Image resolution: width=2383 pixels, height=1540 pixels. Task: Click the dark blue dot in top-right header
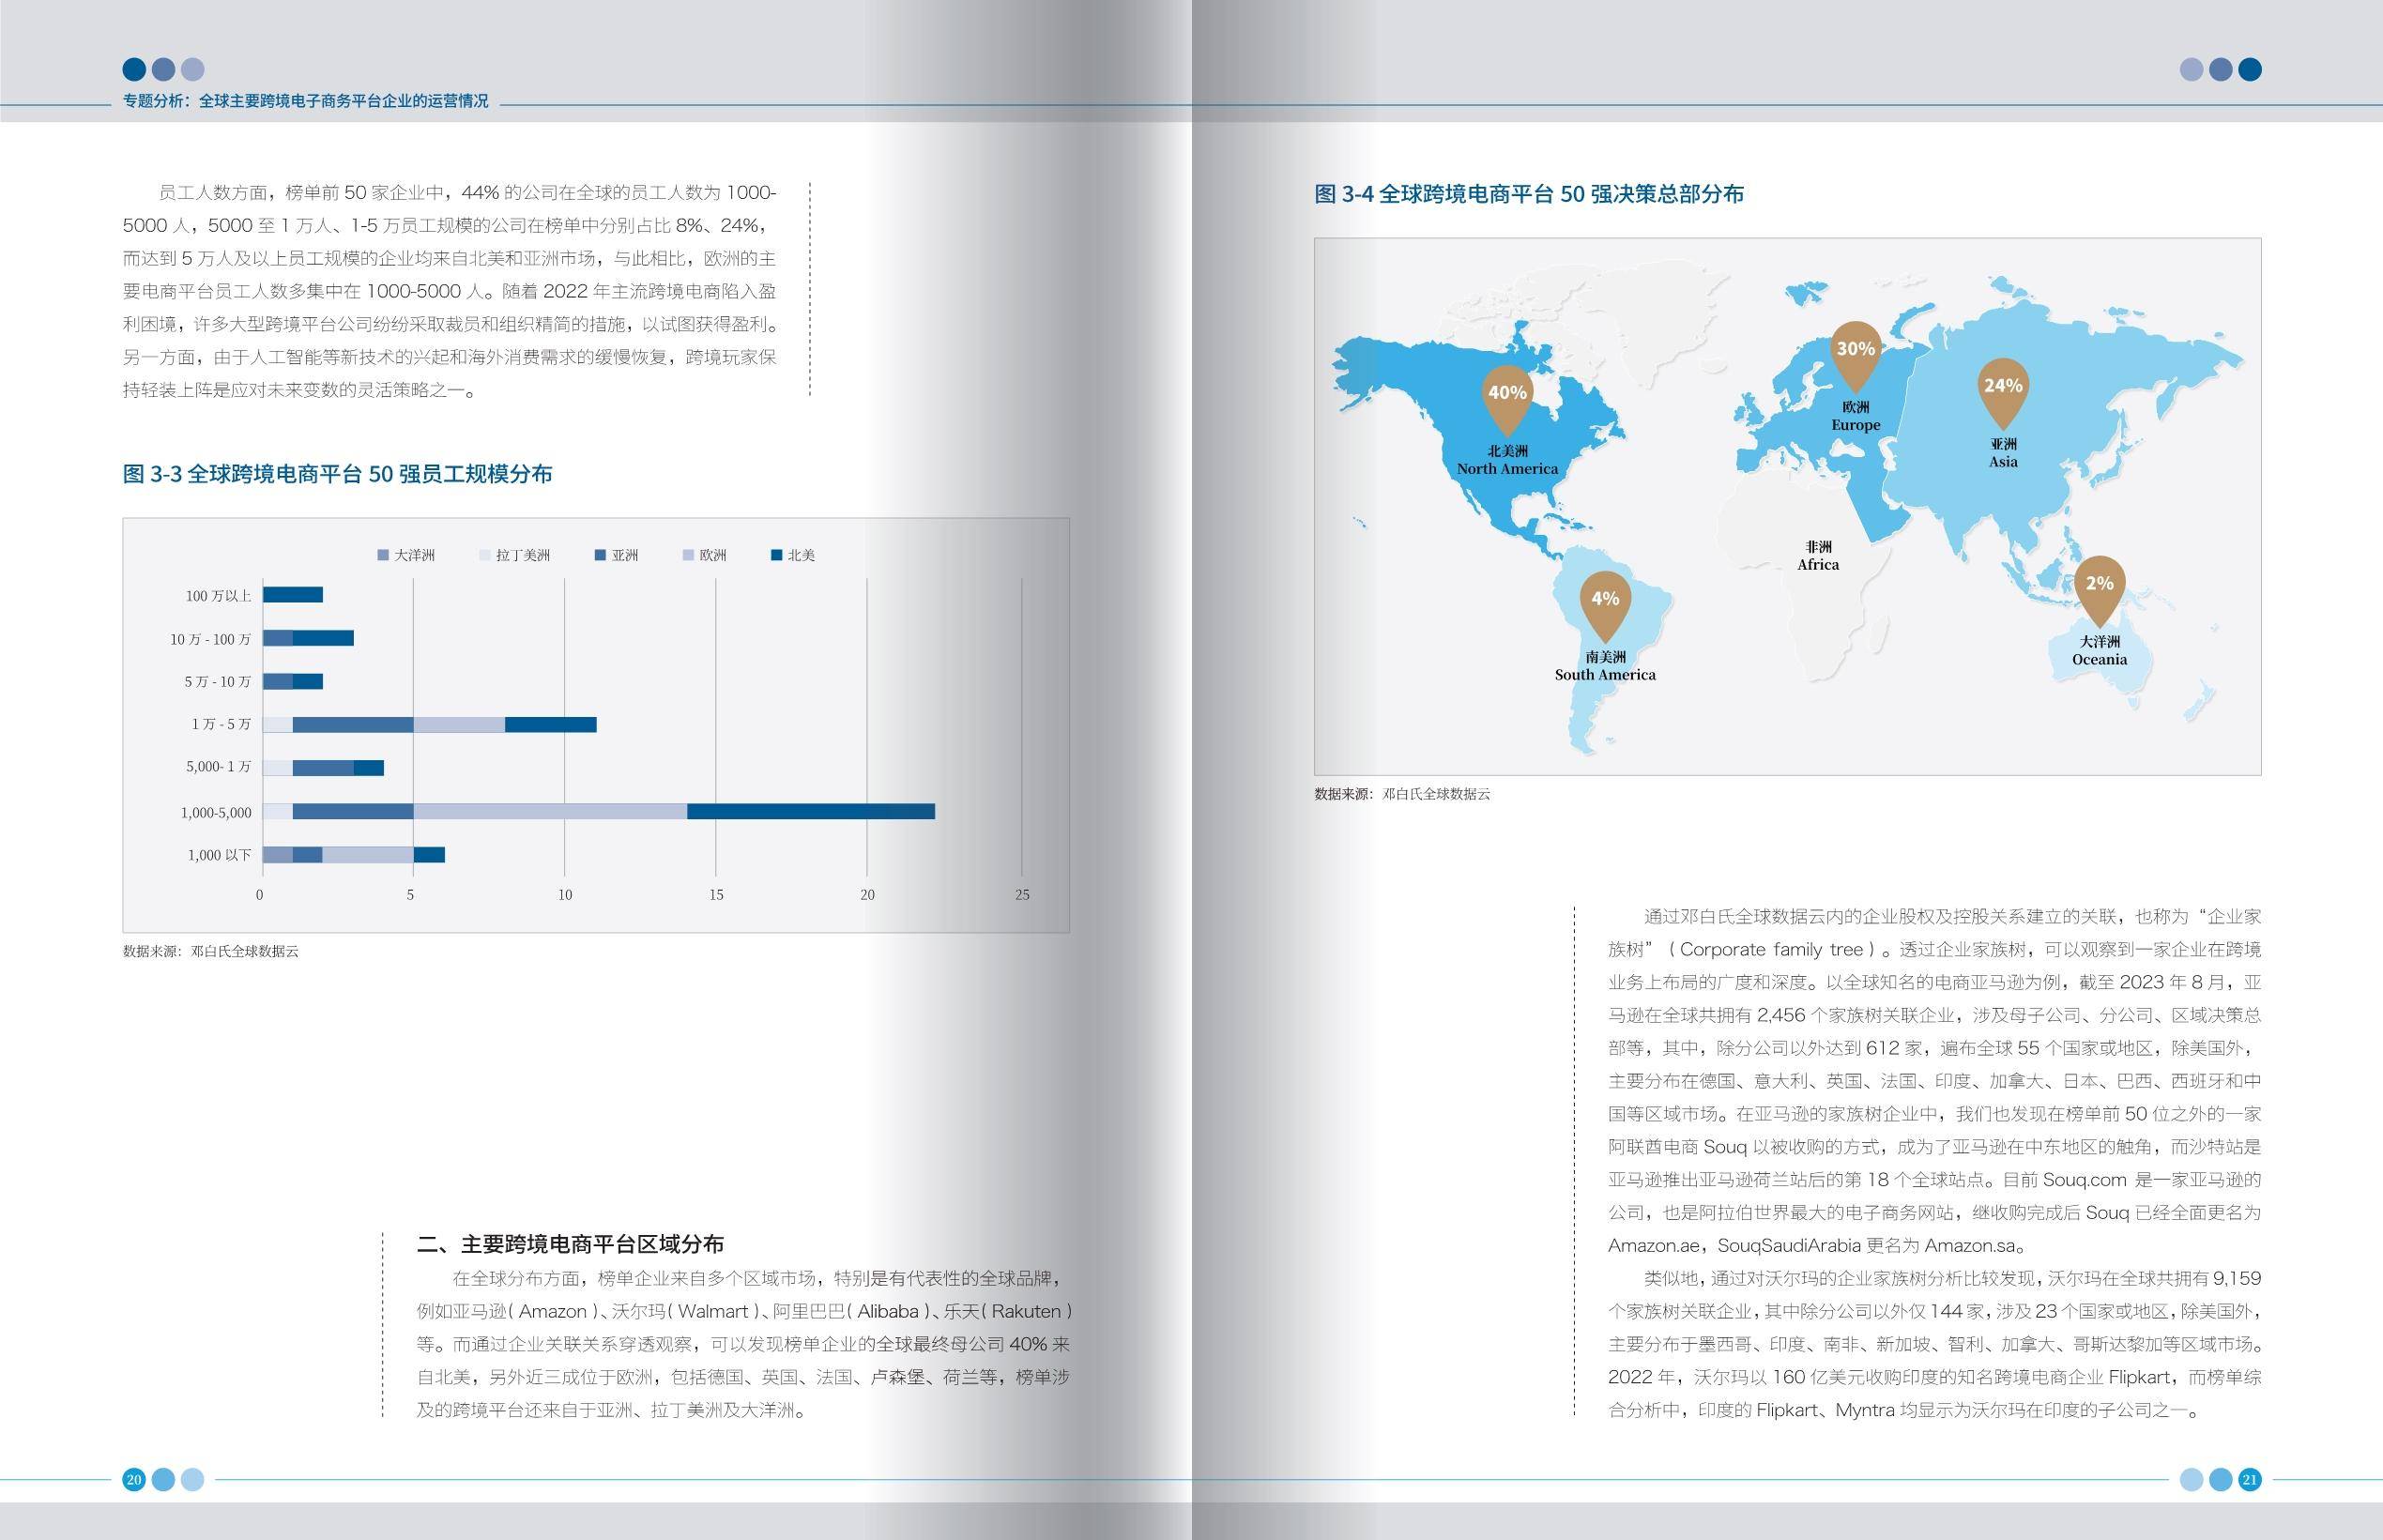pos(2249,69)
